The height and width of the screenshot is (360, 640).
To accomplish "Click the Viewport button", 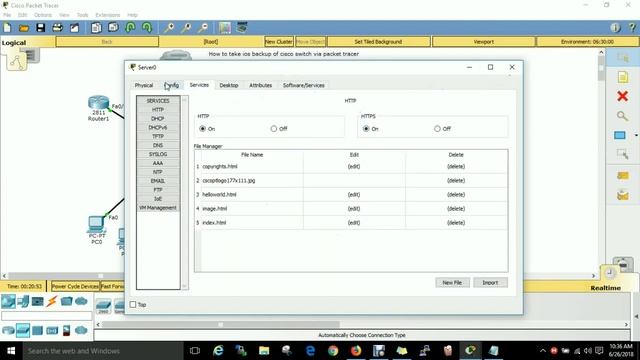I will click(484, 42).
